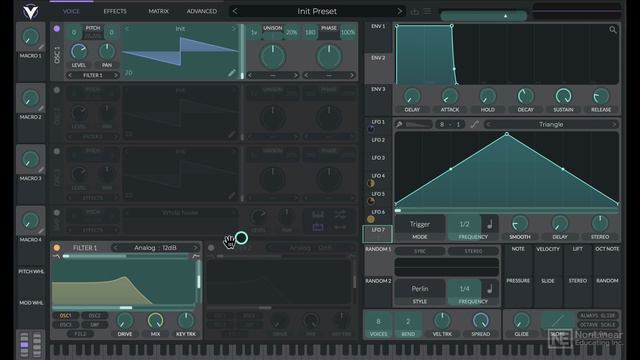This screenshot has width=640, height=360.
Task: Click the sampler shuffle random icon
Action: pos(340,214)
